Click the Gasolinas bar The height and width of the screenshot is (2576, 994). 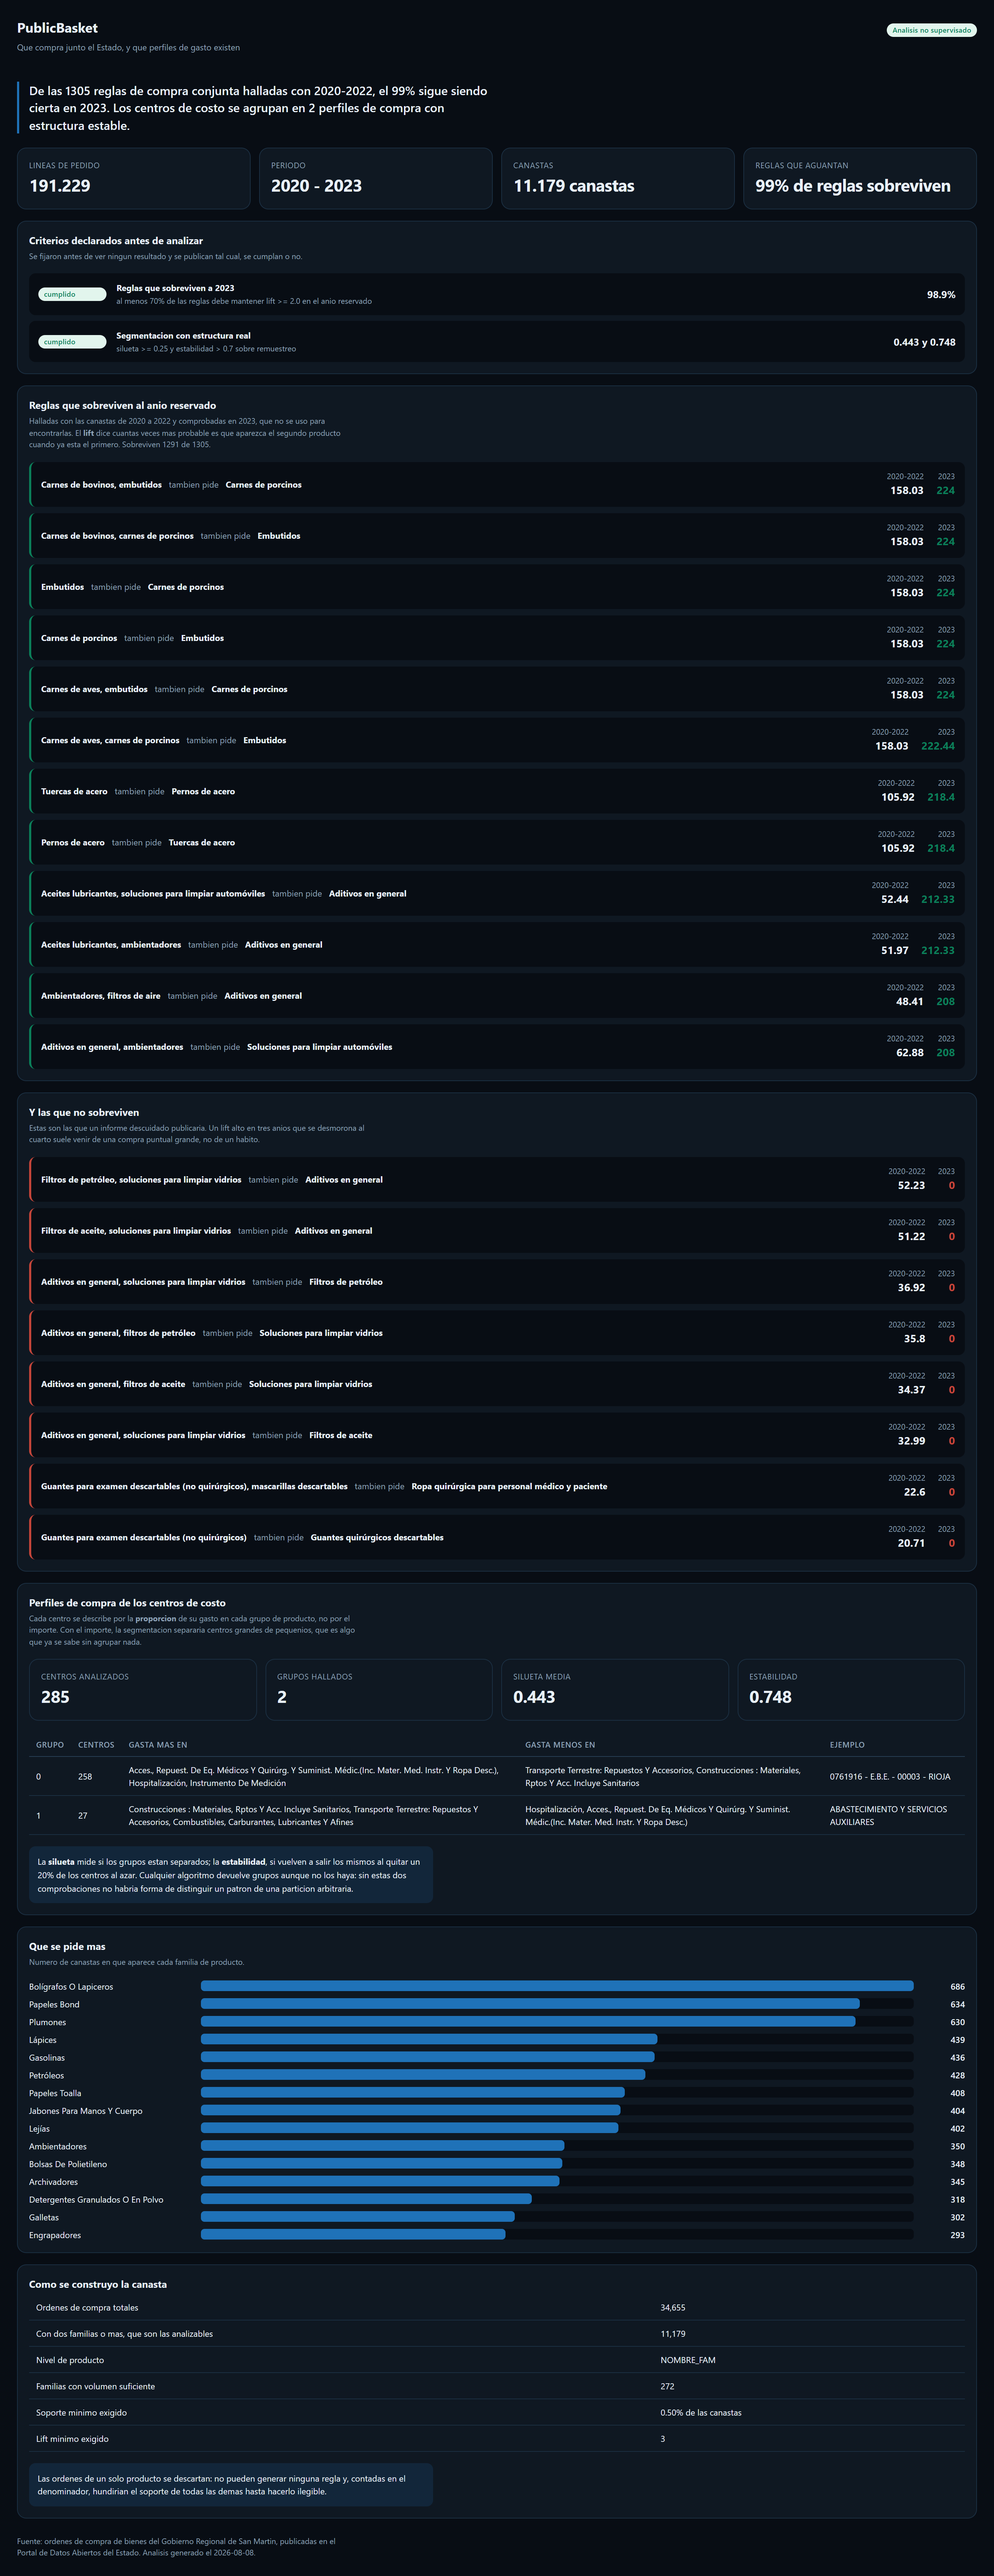[x=428, y=2057]
